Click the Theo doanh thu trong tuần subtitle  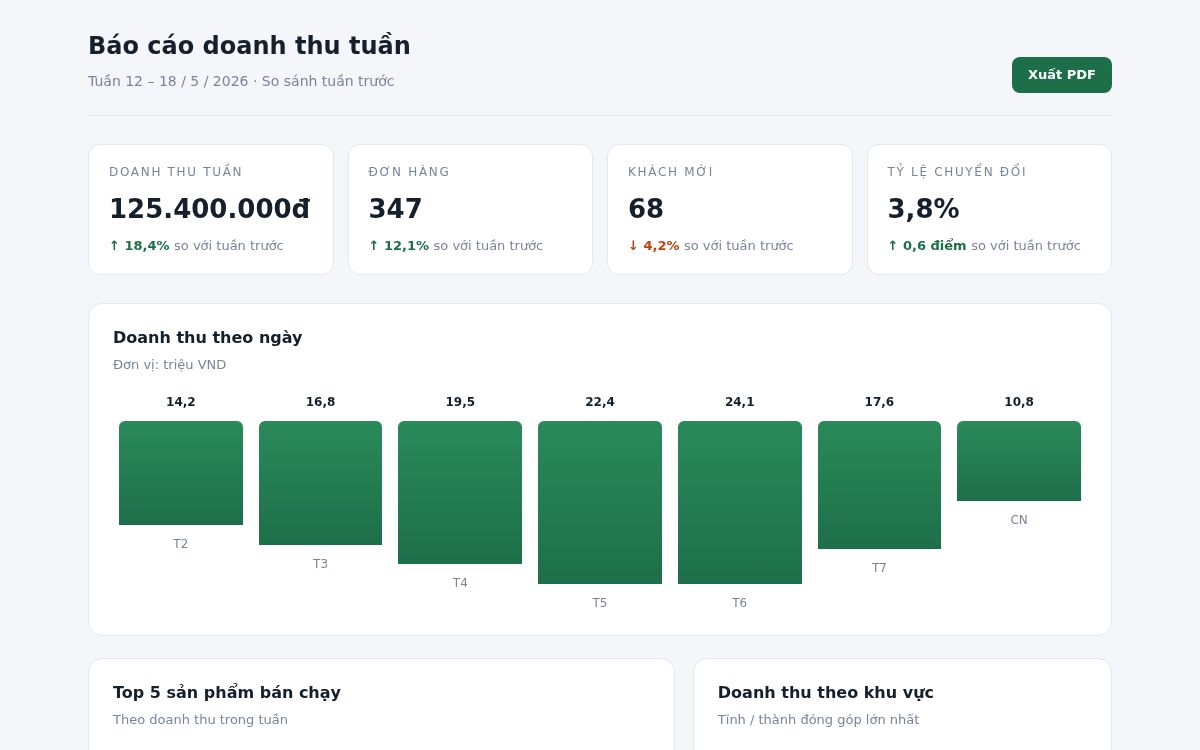200,720
